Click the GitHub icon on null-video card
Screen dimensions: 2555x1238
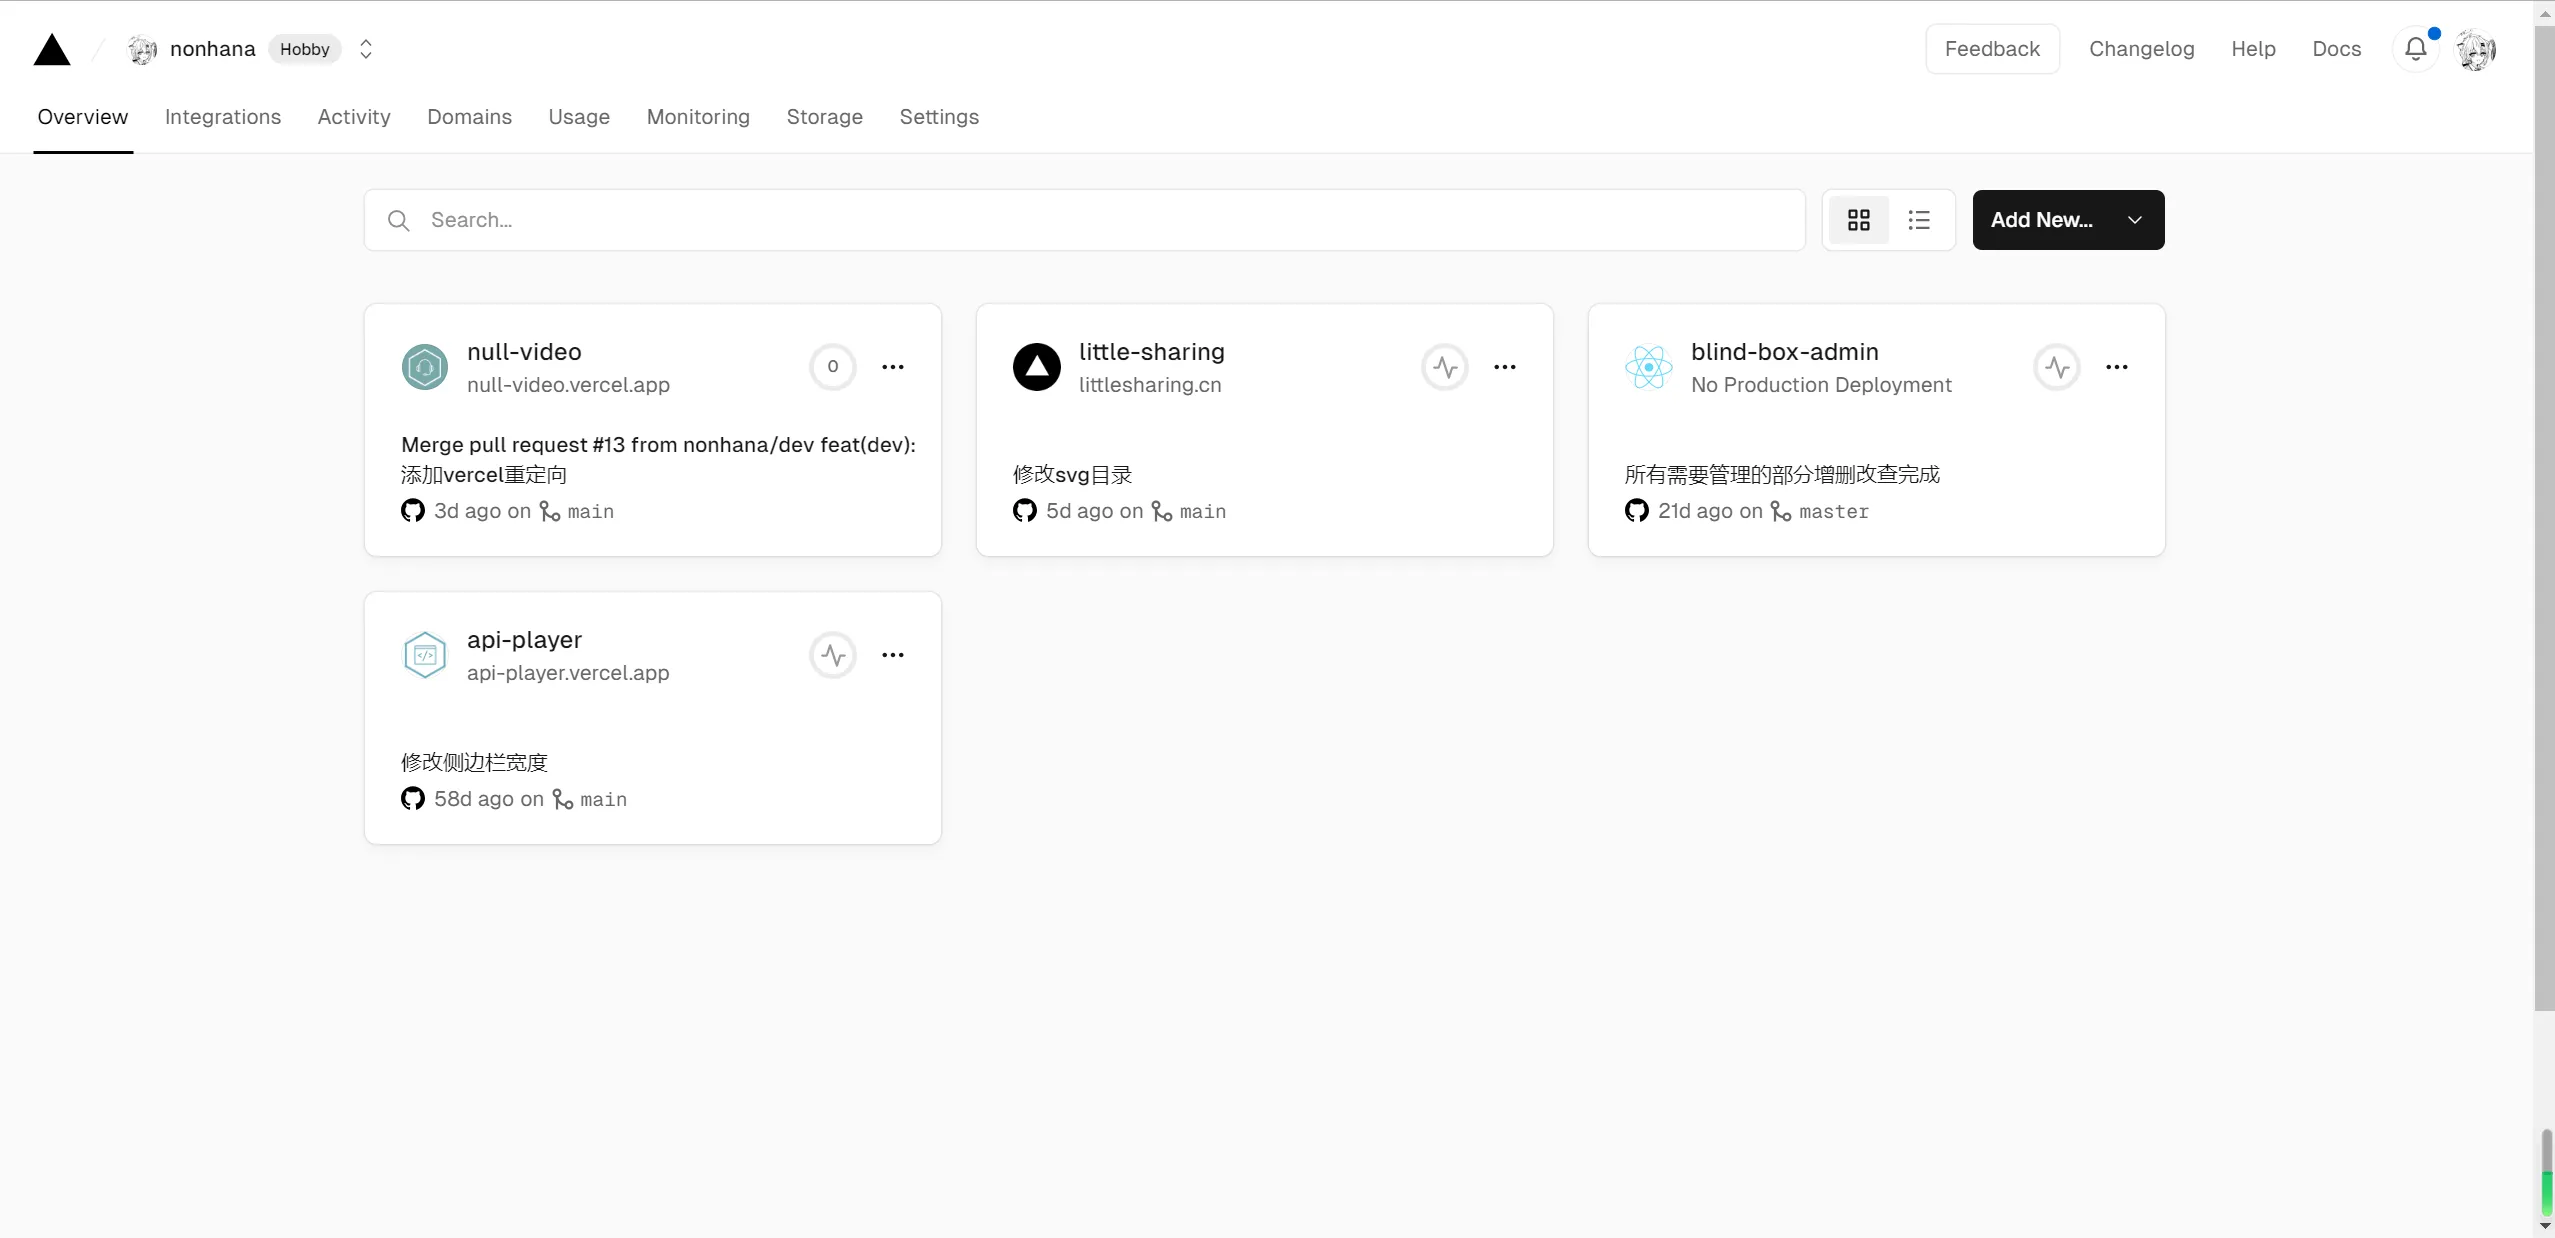[412, 511]
